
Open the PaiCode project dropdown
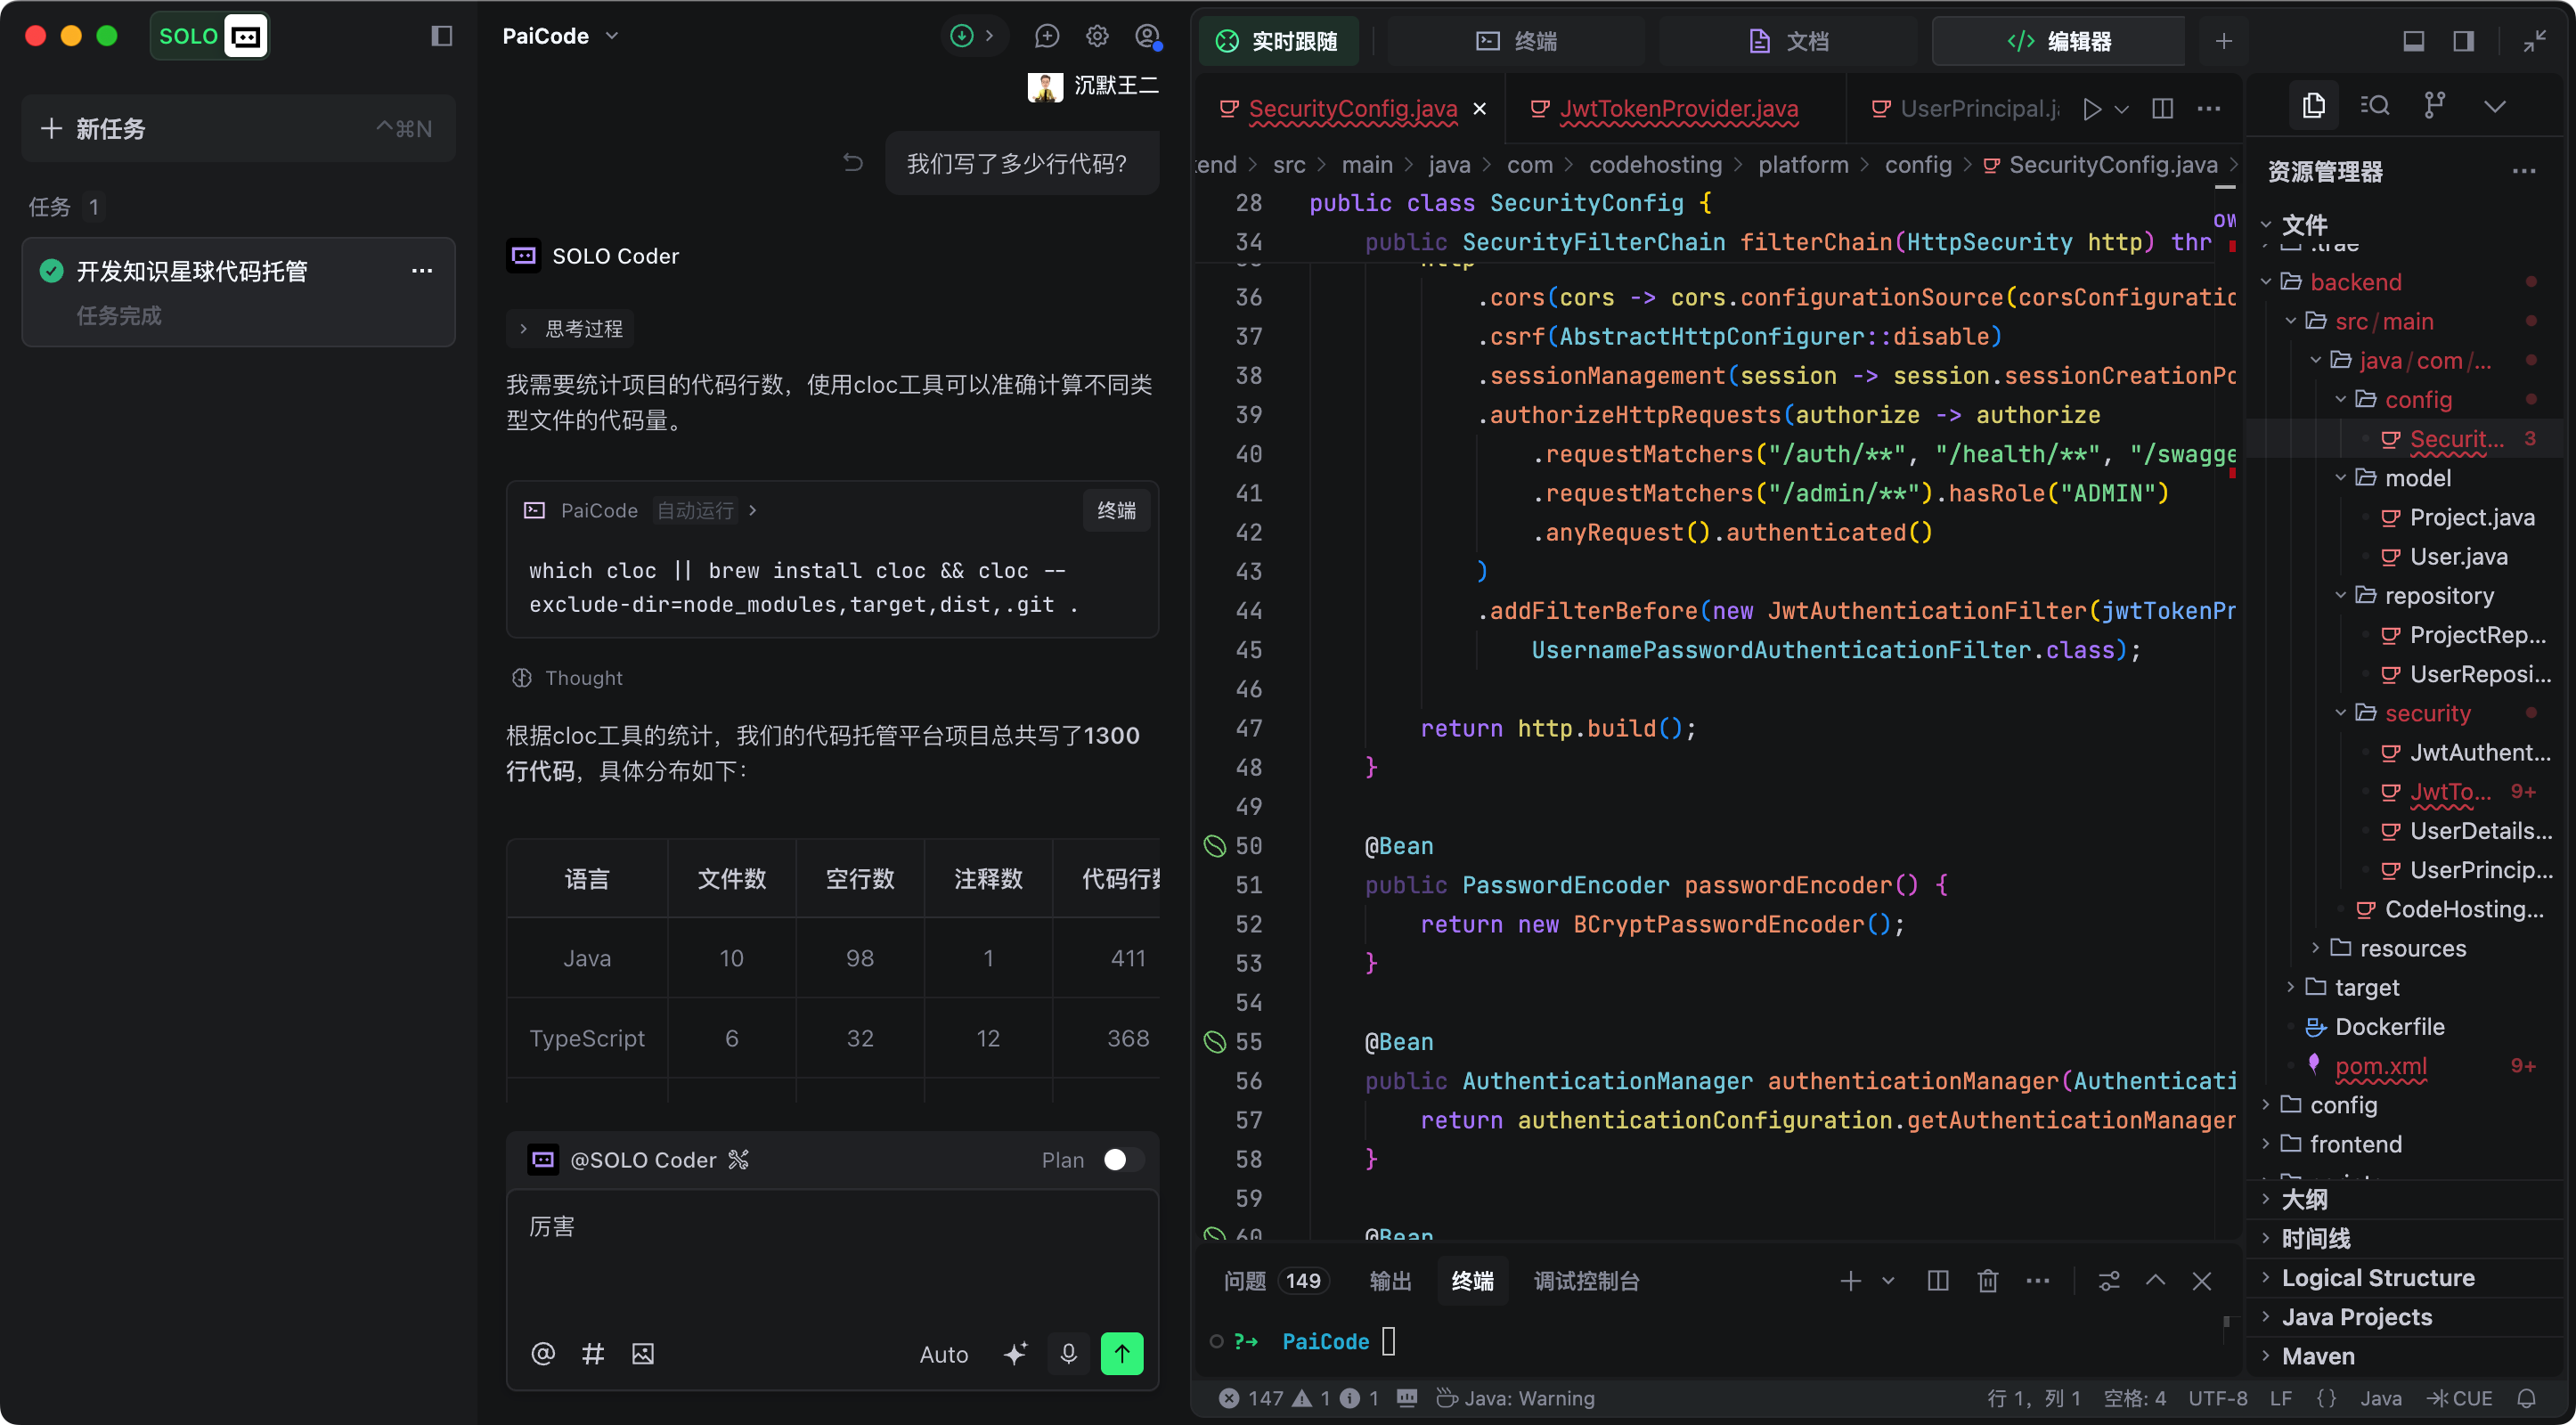[x=561, y=36]
